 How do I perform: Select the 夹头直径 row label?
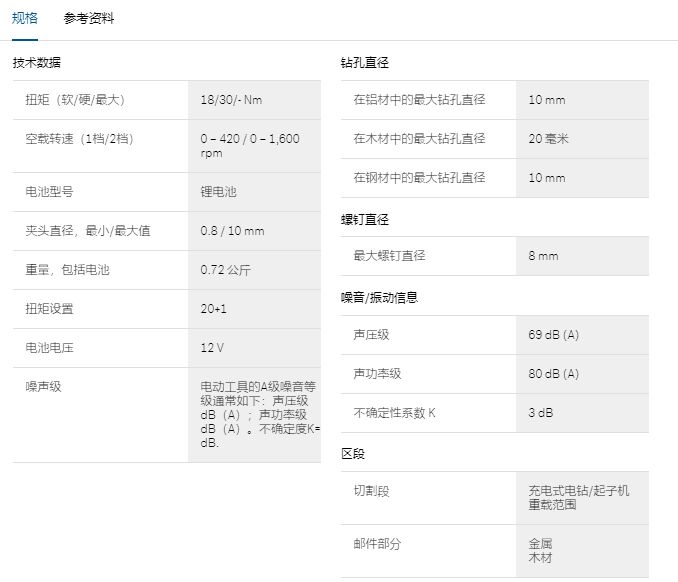click(x=88, y=230)
